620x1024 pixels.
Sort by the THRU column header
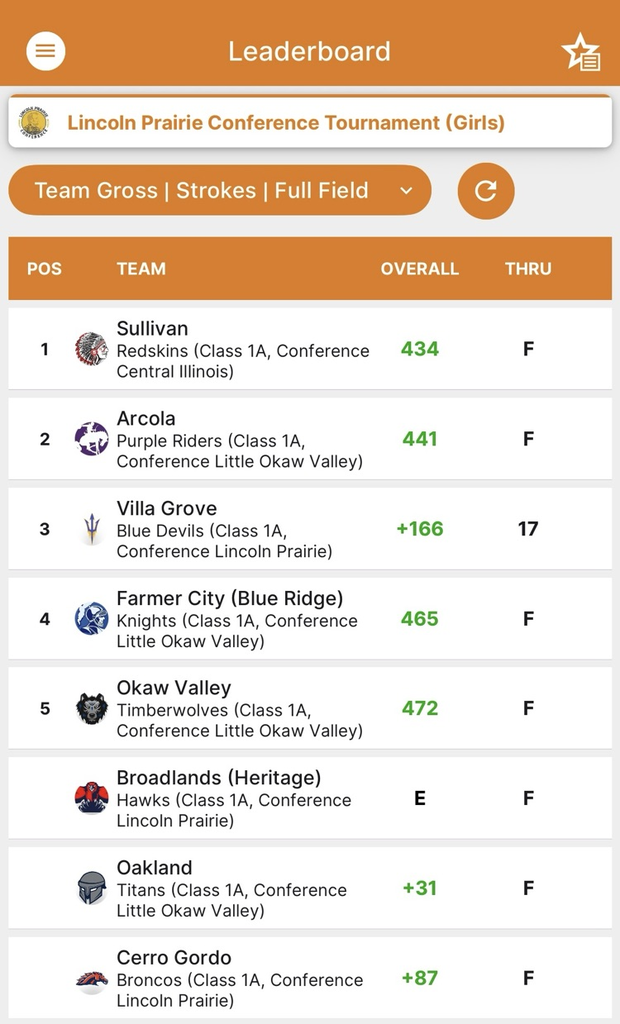point(528,269)
